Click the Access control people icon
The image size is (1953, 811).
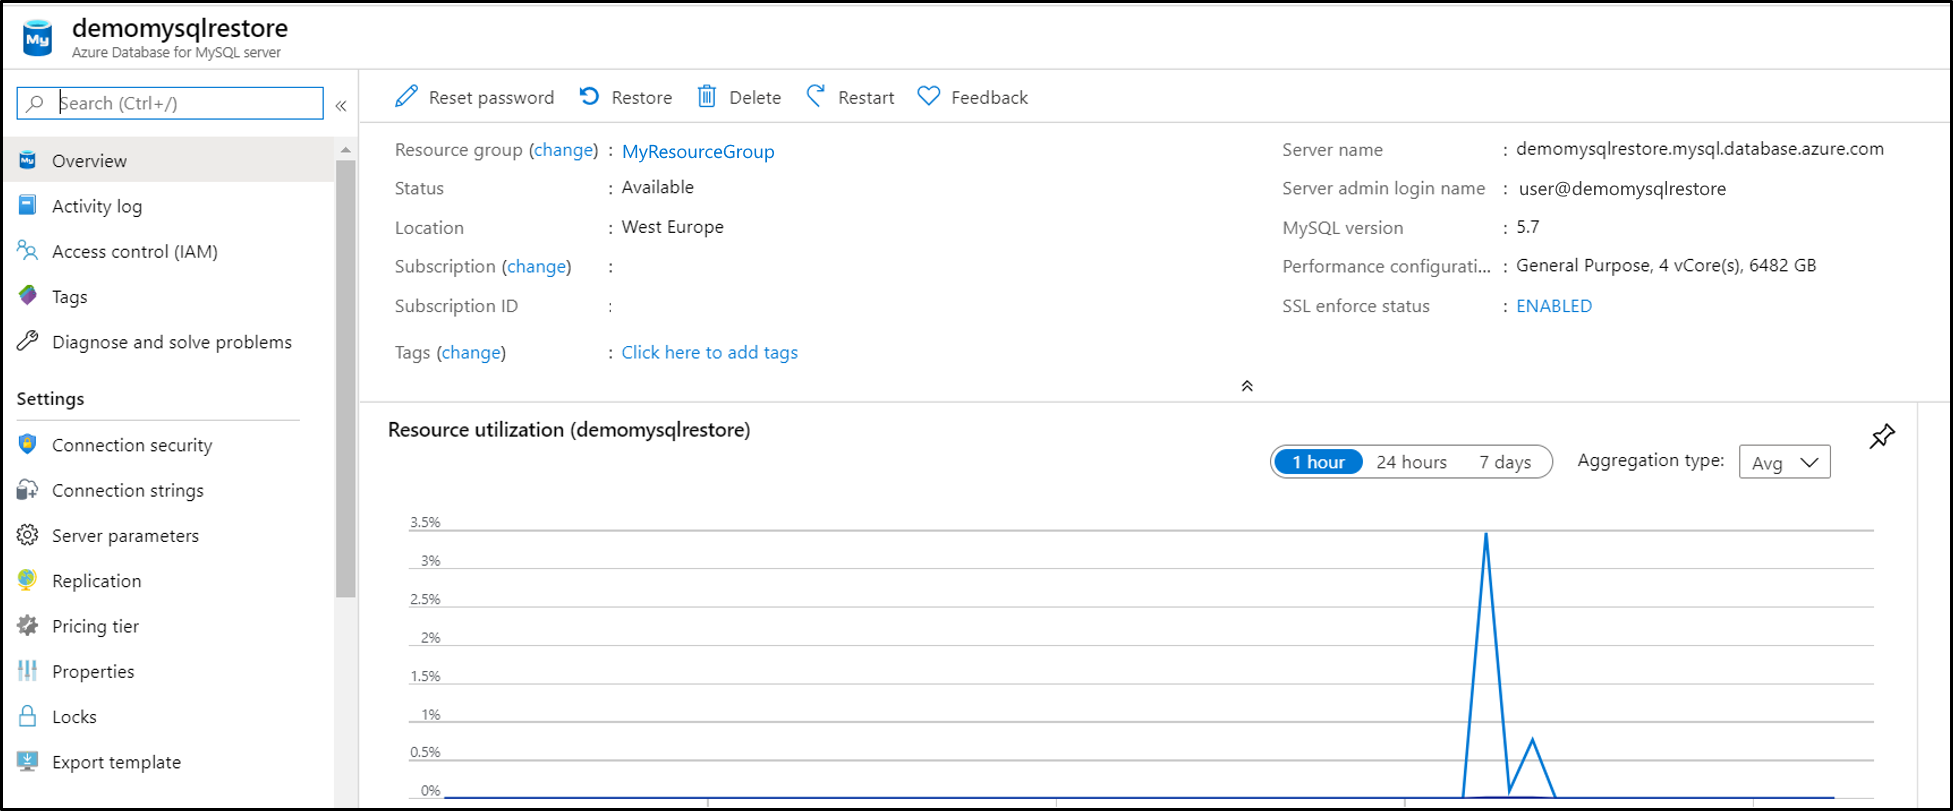28,251
